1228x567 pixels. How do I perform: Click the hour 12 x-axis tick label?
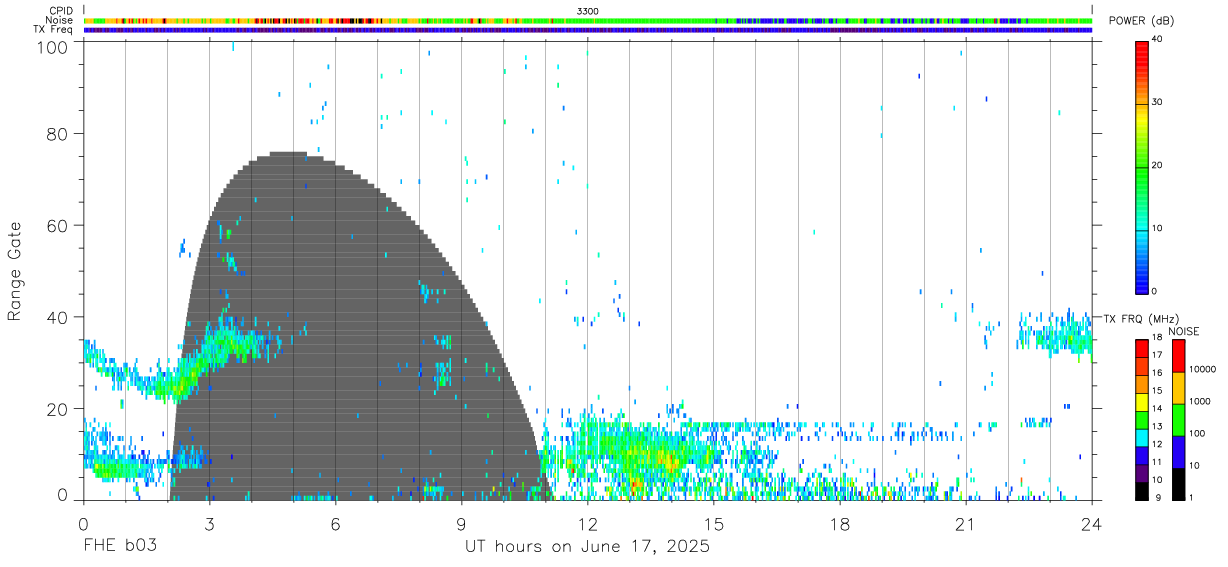tap(587, 522)
